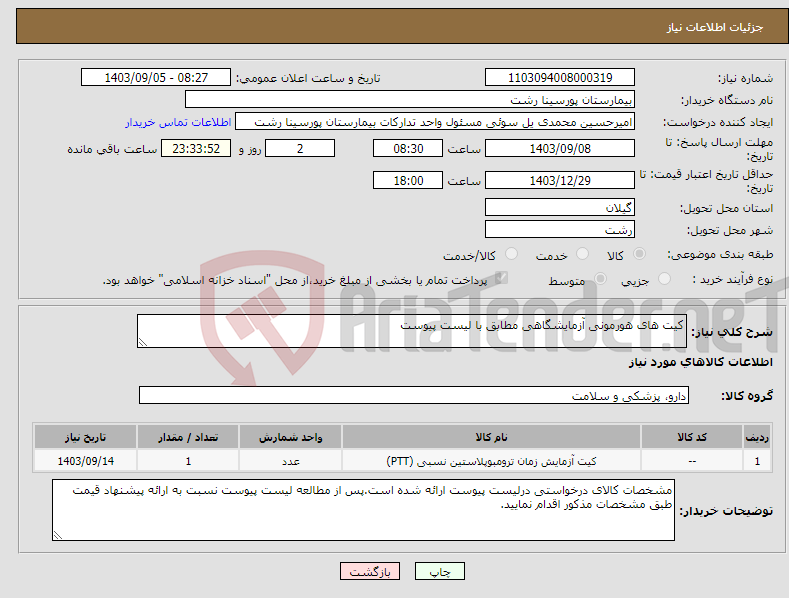Click the چاپ (print) button
The width and height of the screenshot is (789, 598).
coord(439,571)
